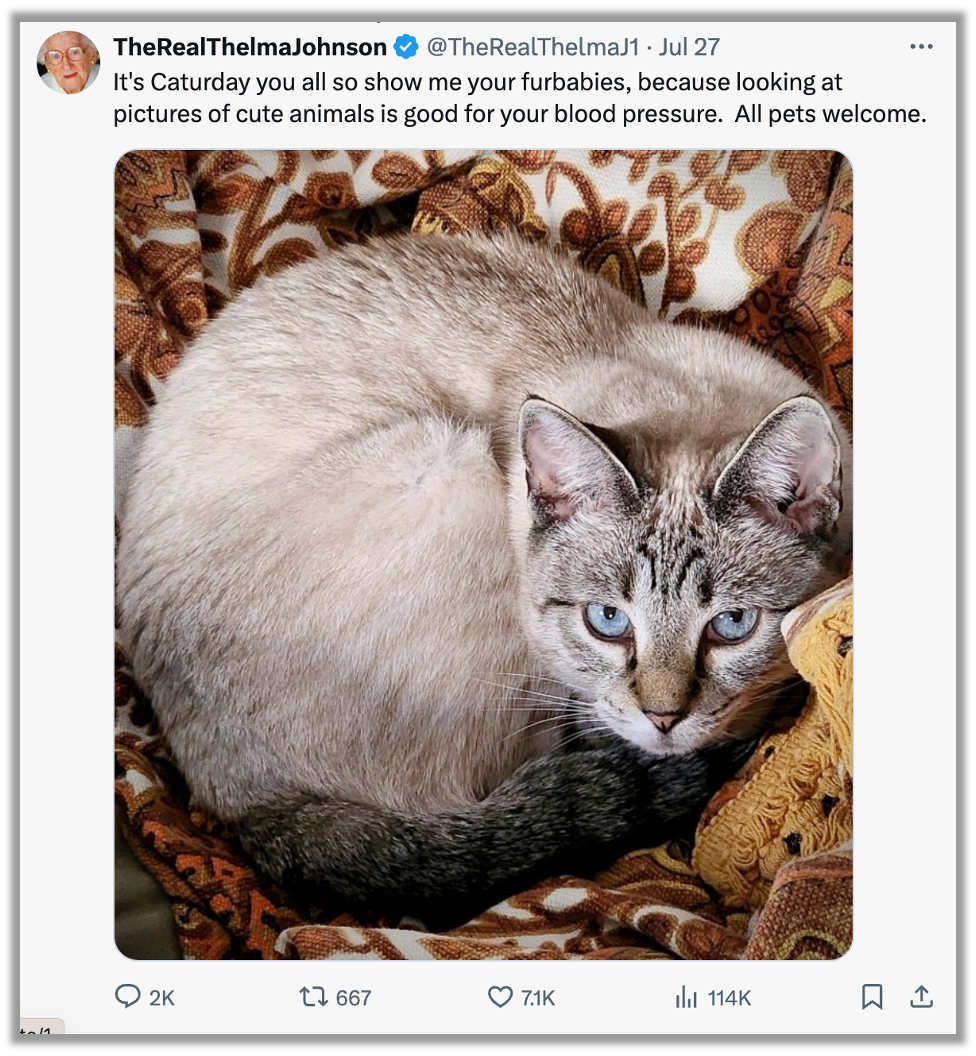Image resolution: width=976 pixels, height=1056 pixels.
Task: Enlarge the cat photo
Action: (x=483, y=555)
